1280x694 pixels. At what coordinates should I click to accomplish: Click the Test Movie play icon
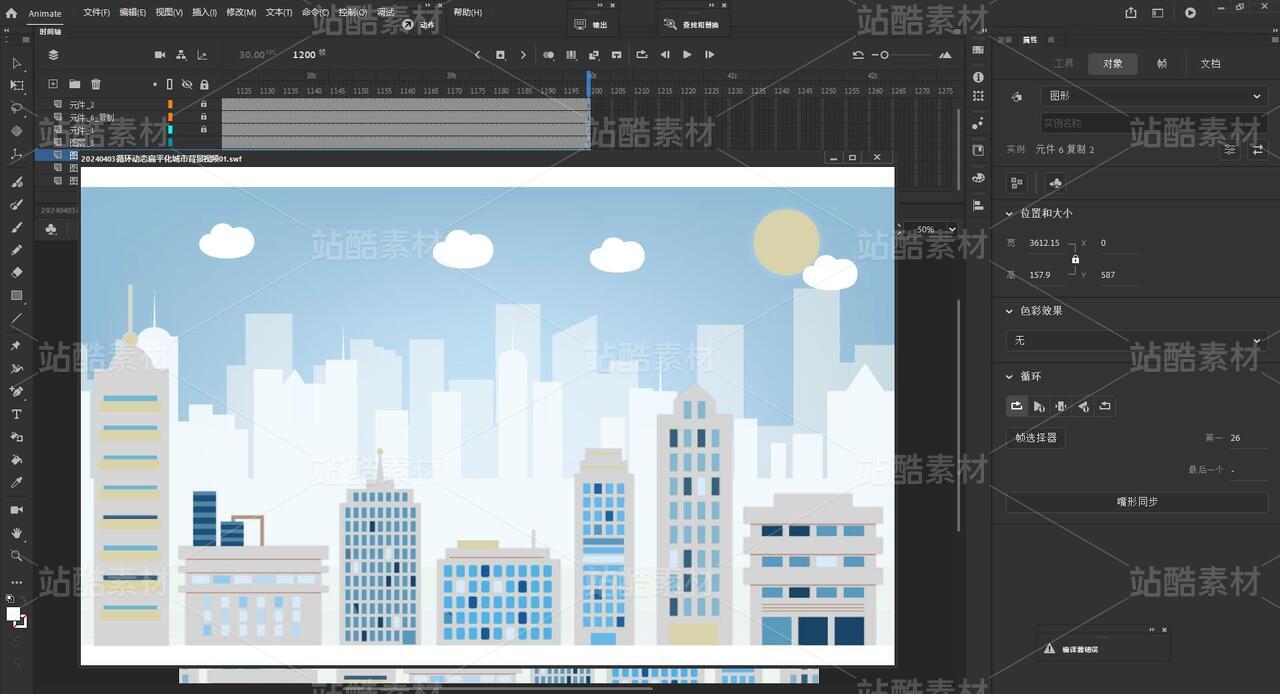[1190, 13]
